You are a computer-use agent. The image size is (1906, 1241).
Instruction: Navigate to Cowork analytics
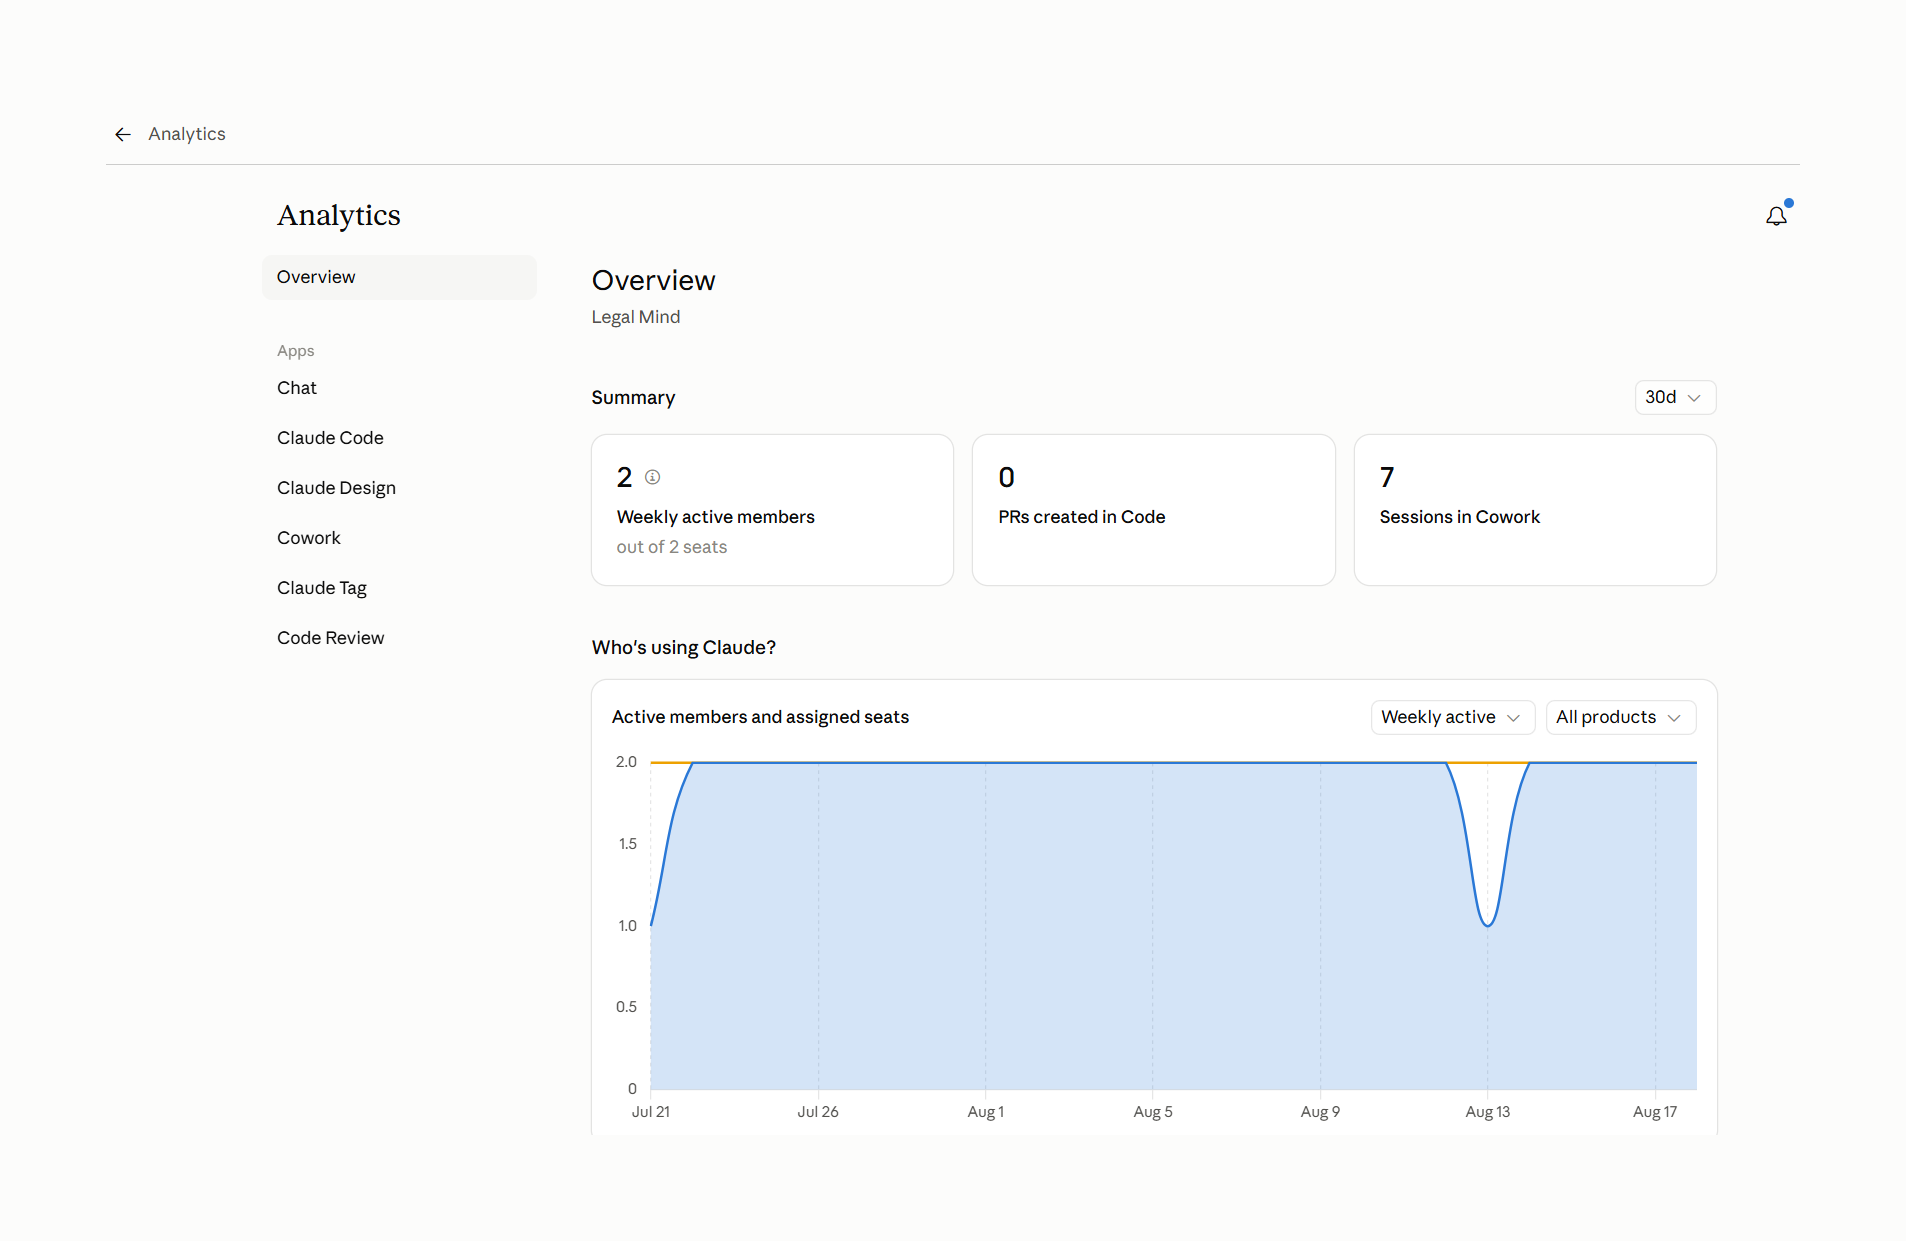[x=309, y=538]
